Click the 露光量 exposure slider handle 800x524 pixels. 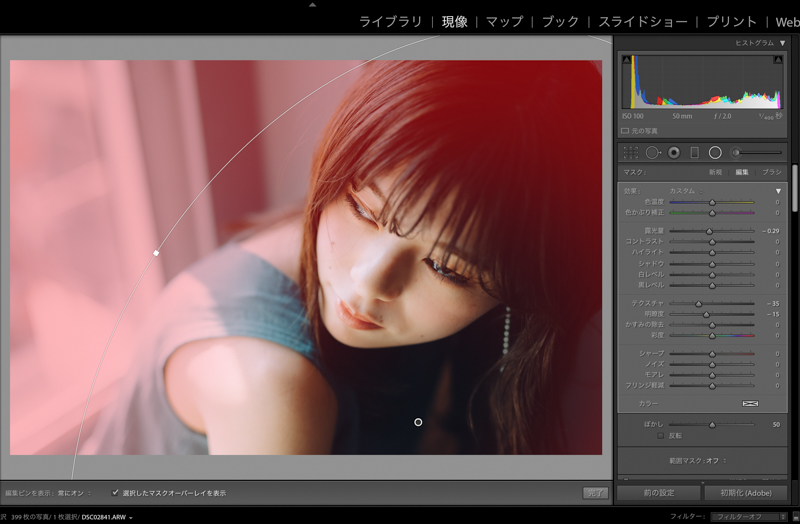[x=709, y=231]
